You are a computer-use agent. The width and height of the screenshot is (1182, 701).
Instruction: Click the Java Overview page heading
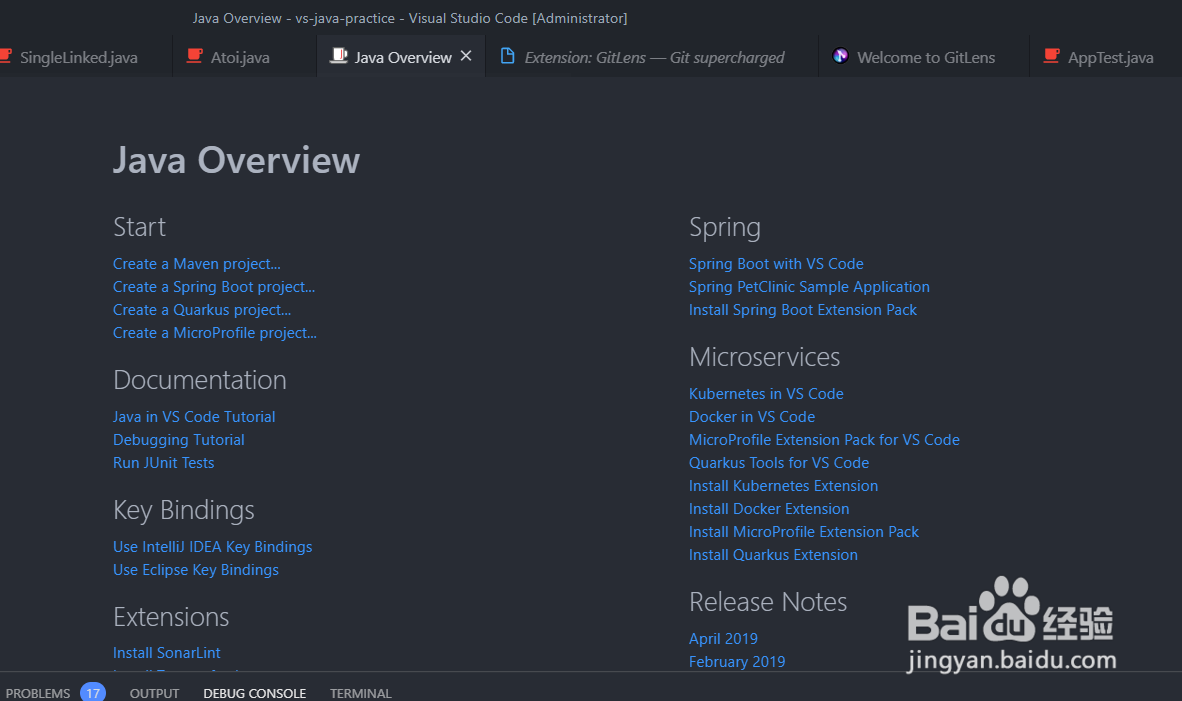point(237,161)
